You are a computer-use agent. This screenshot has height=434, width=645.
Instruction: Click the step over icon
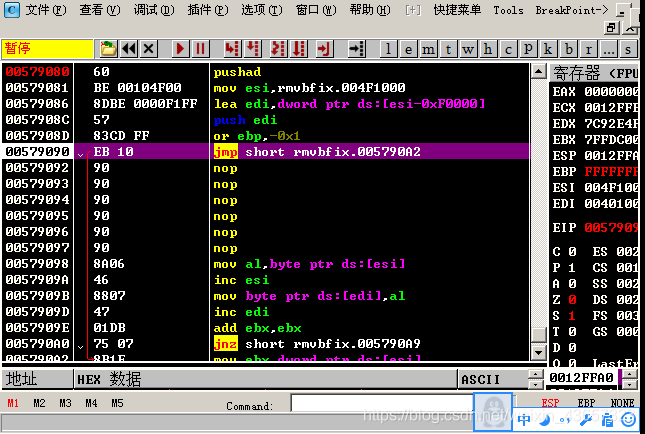coord(253,49)
